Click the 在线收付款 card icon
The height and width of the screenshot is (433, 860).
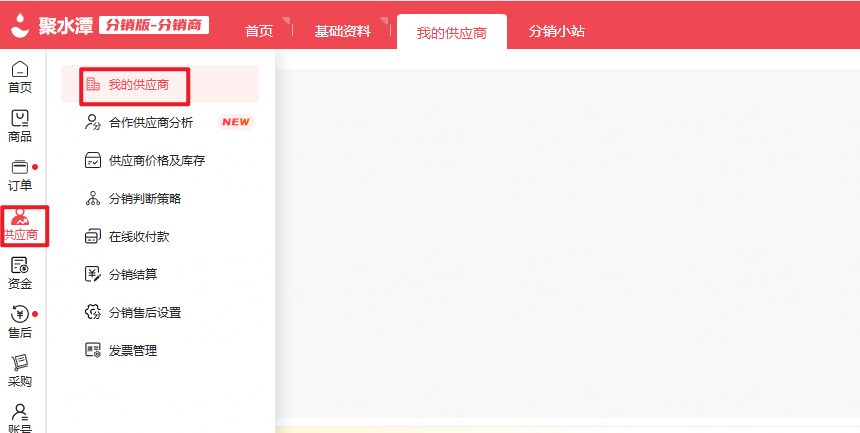93,237
